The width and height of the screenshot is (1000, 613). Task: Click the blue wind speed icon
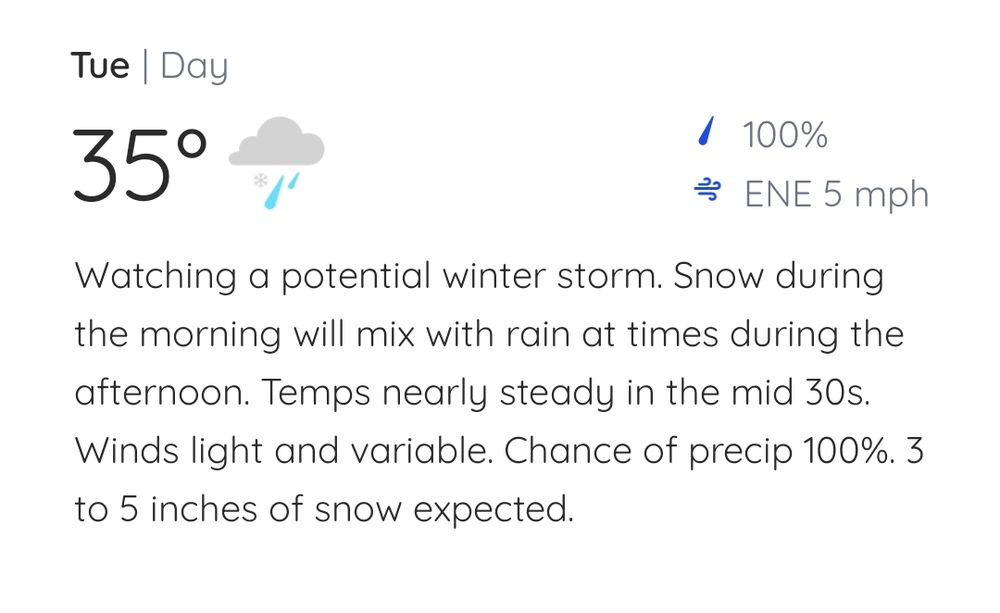pyautogui.click(x=707, y=190)
